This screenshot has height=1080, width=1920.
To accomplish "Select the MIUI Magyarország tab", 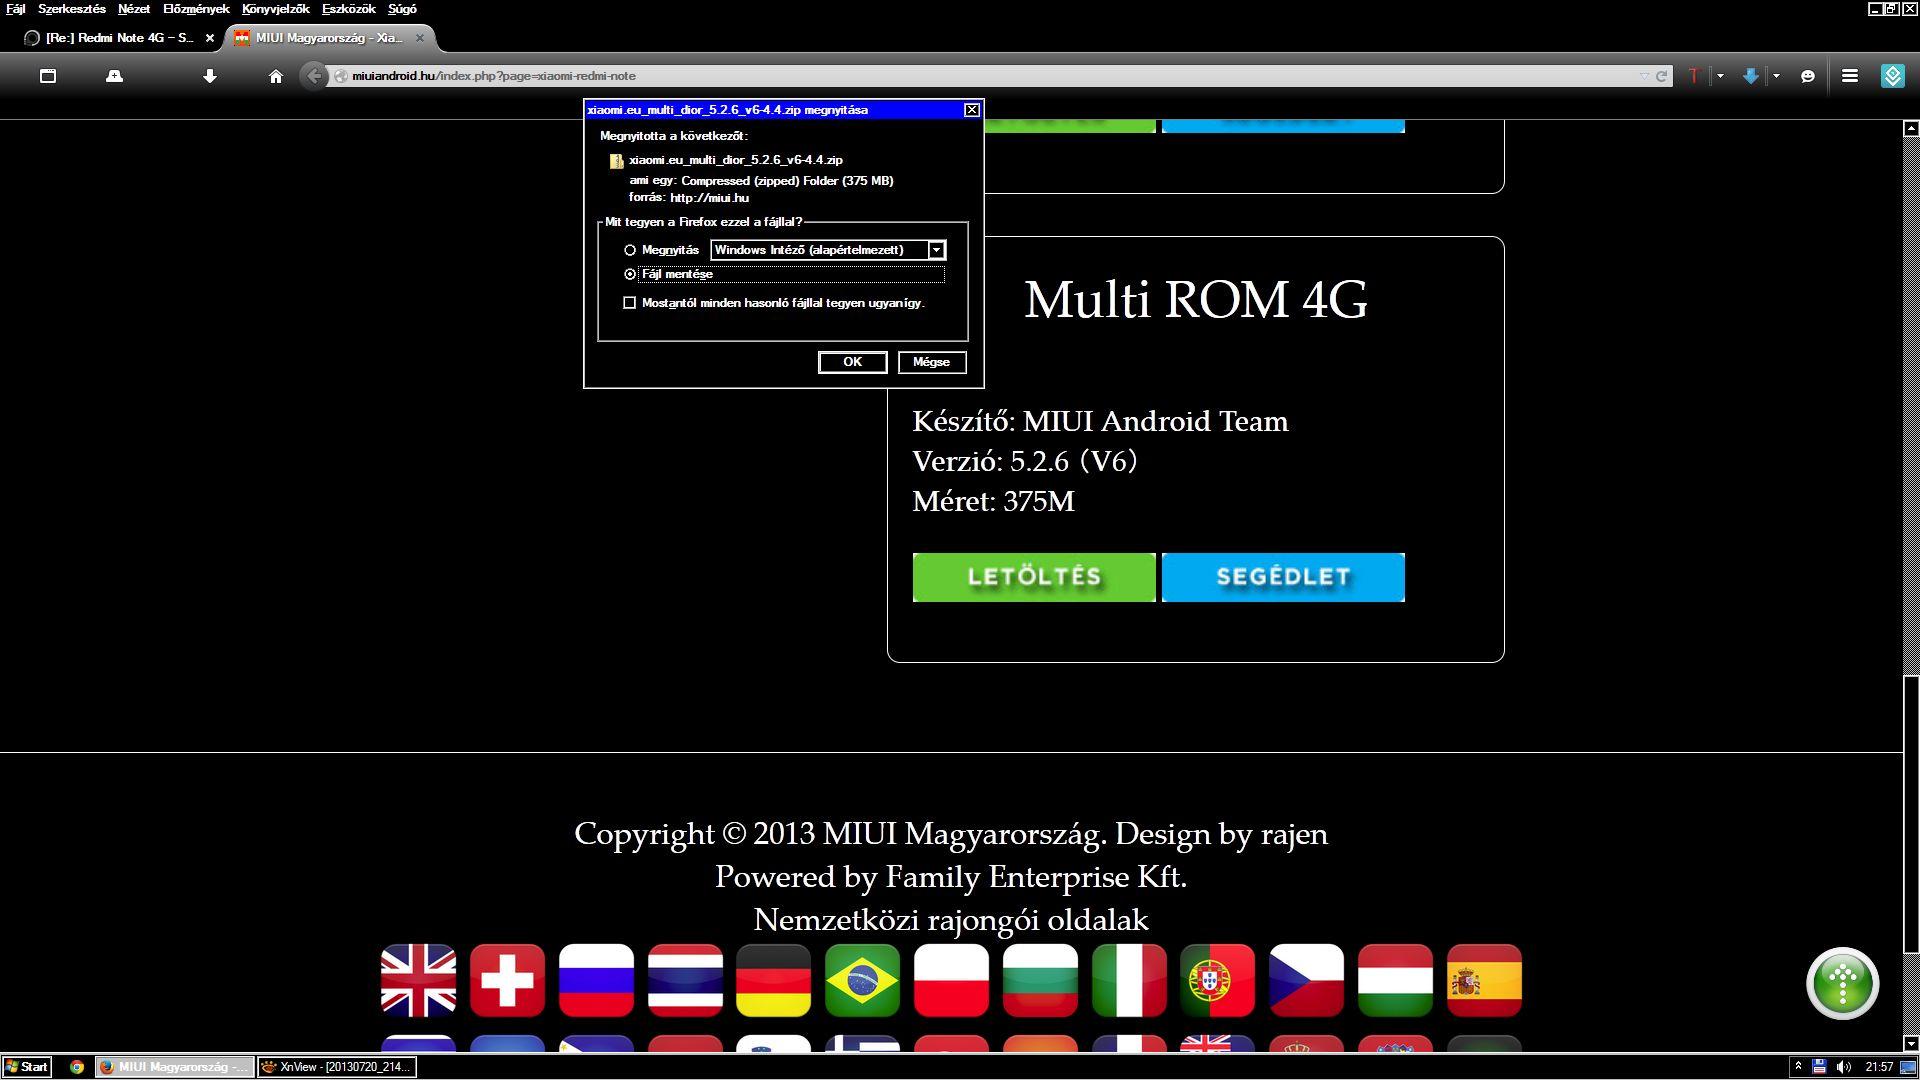I will tap(330, 38).
